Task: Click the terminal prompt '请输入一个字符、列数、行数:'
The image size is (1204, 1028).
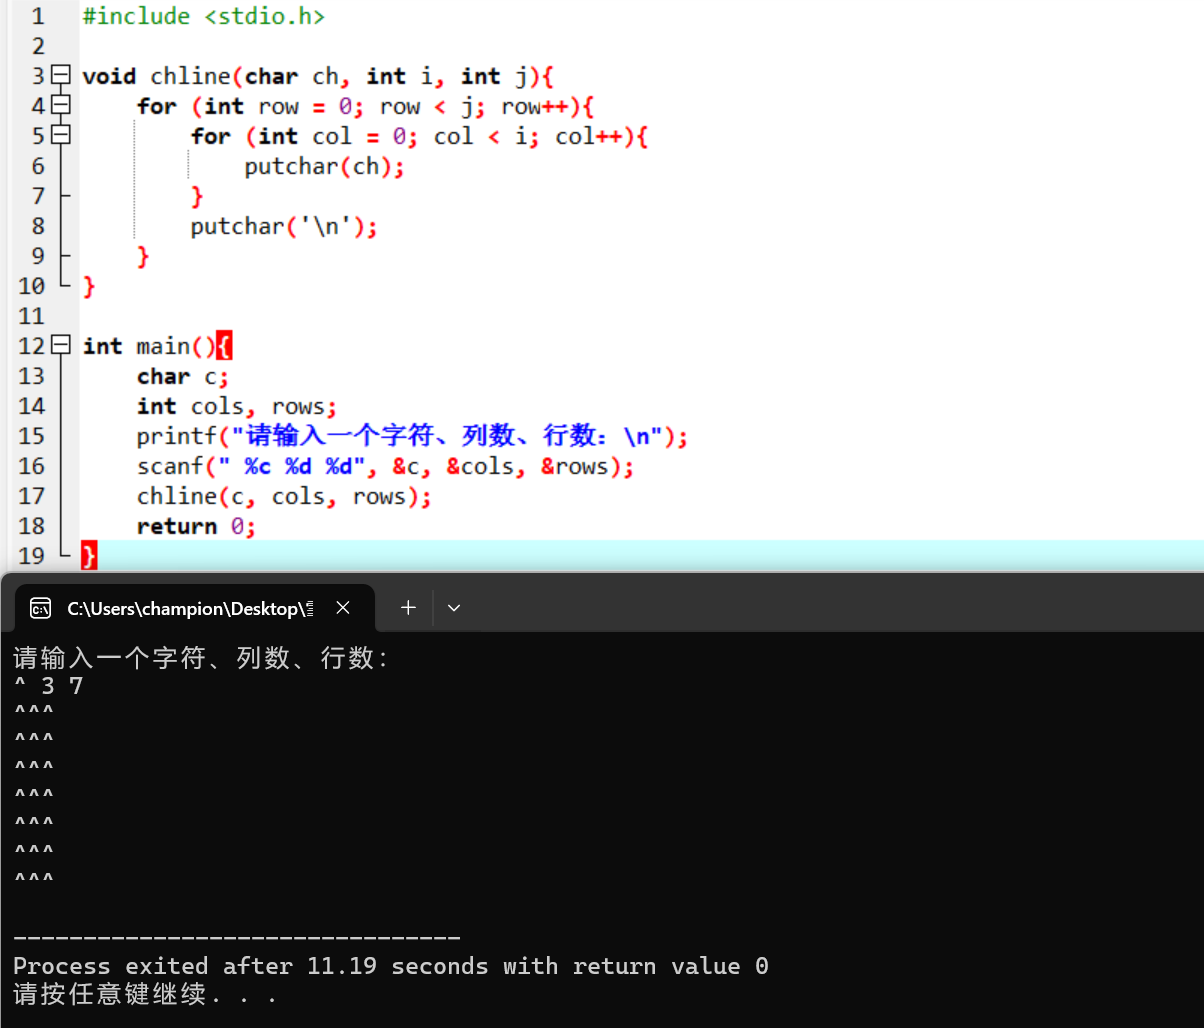Action: (201, 658)
